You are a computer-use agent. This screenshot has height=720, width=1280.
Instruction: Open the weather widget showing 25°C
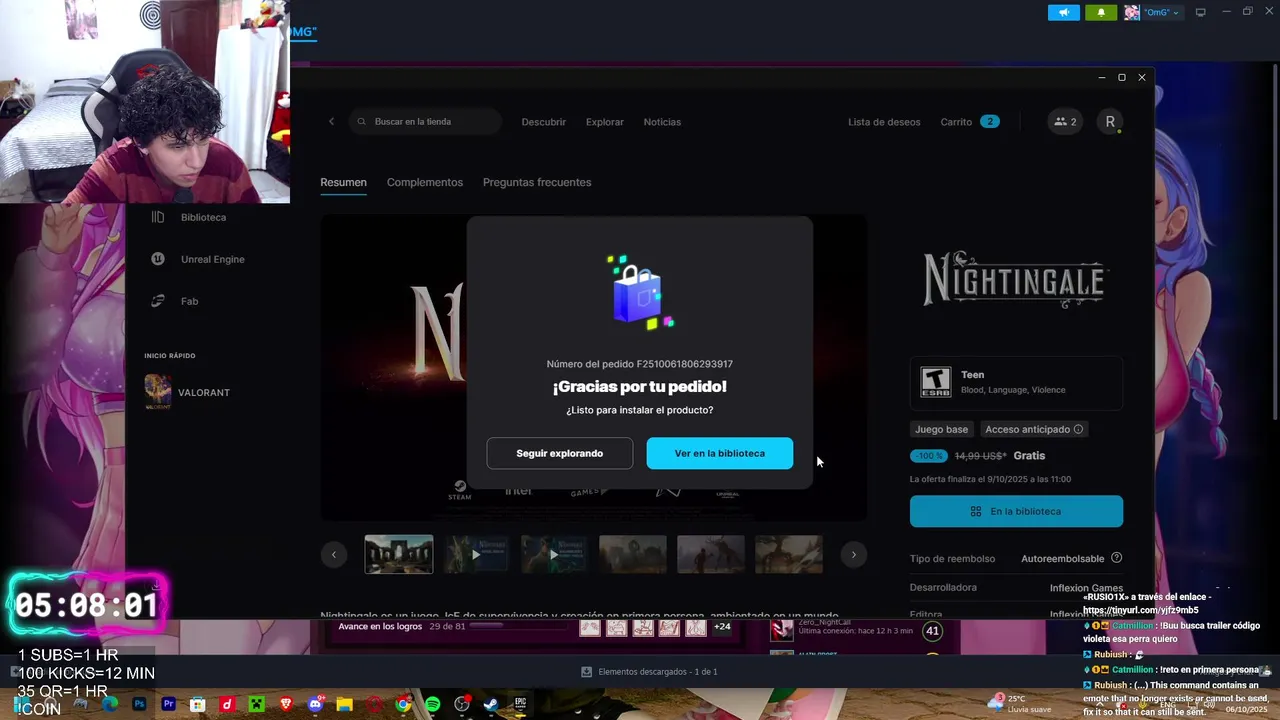click(x=1019, y=704)
